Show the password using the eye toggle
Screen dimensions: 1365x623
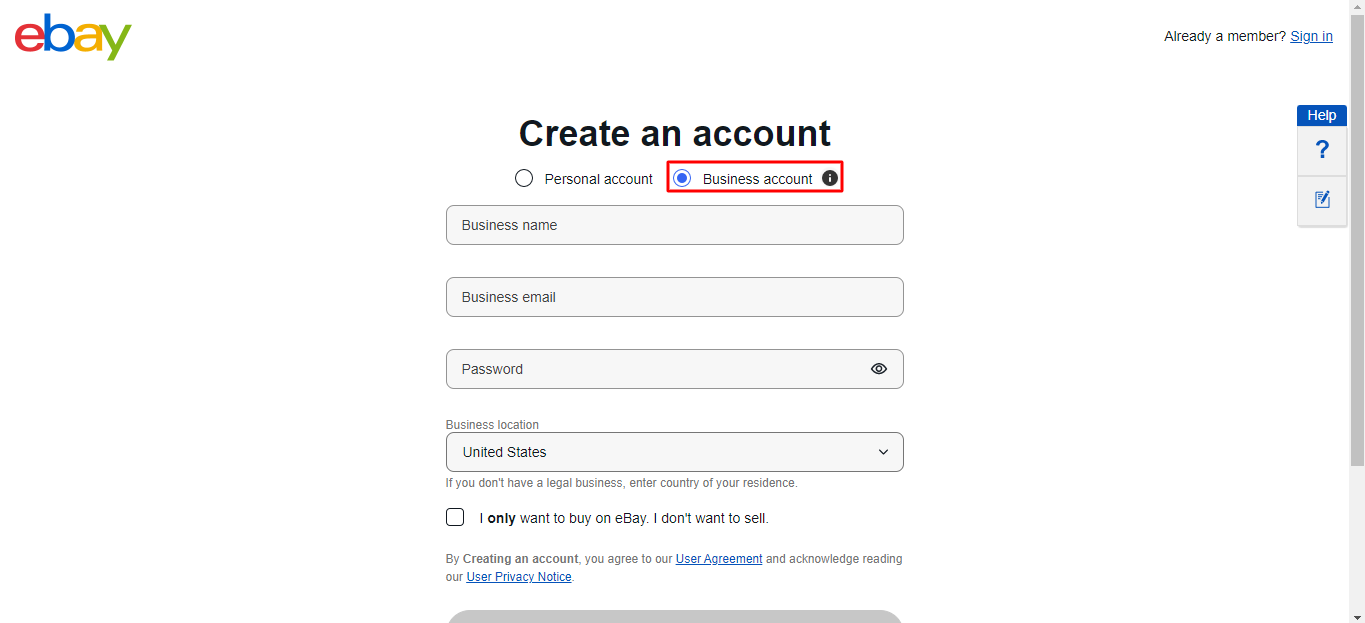[878, 369]
